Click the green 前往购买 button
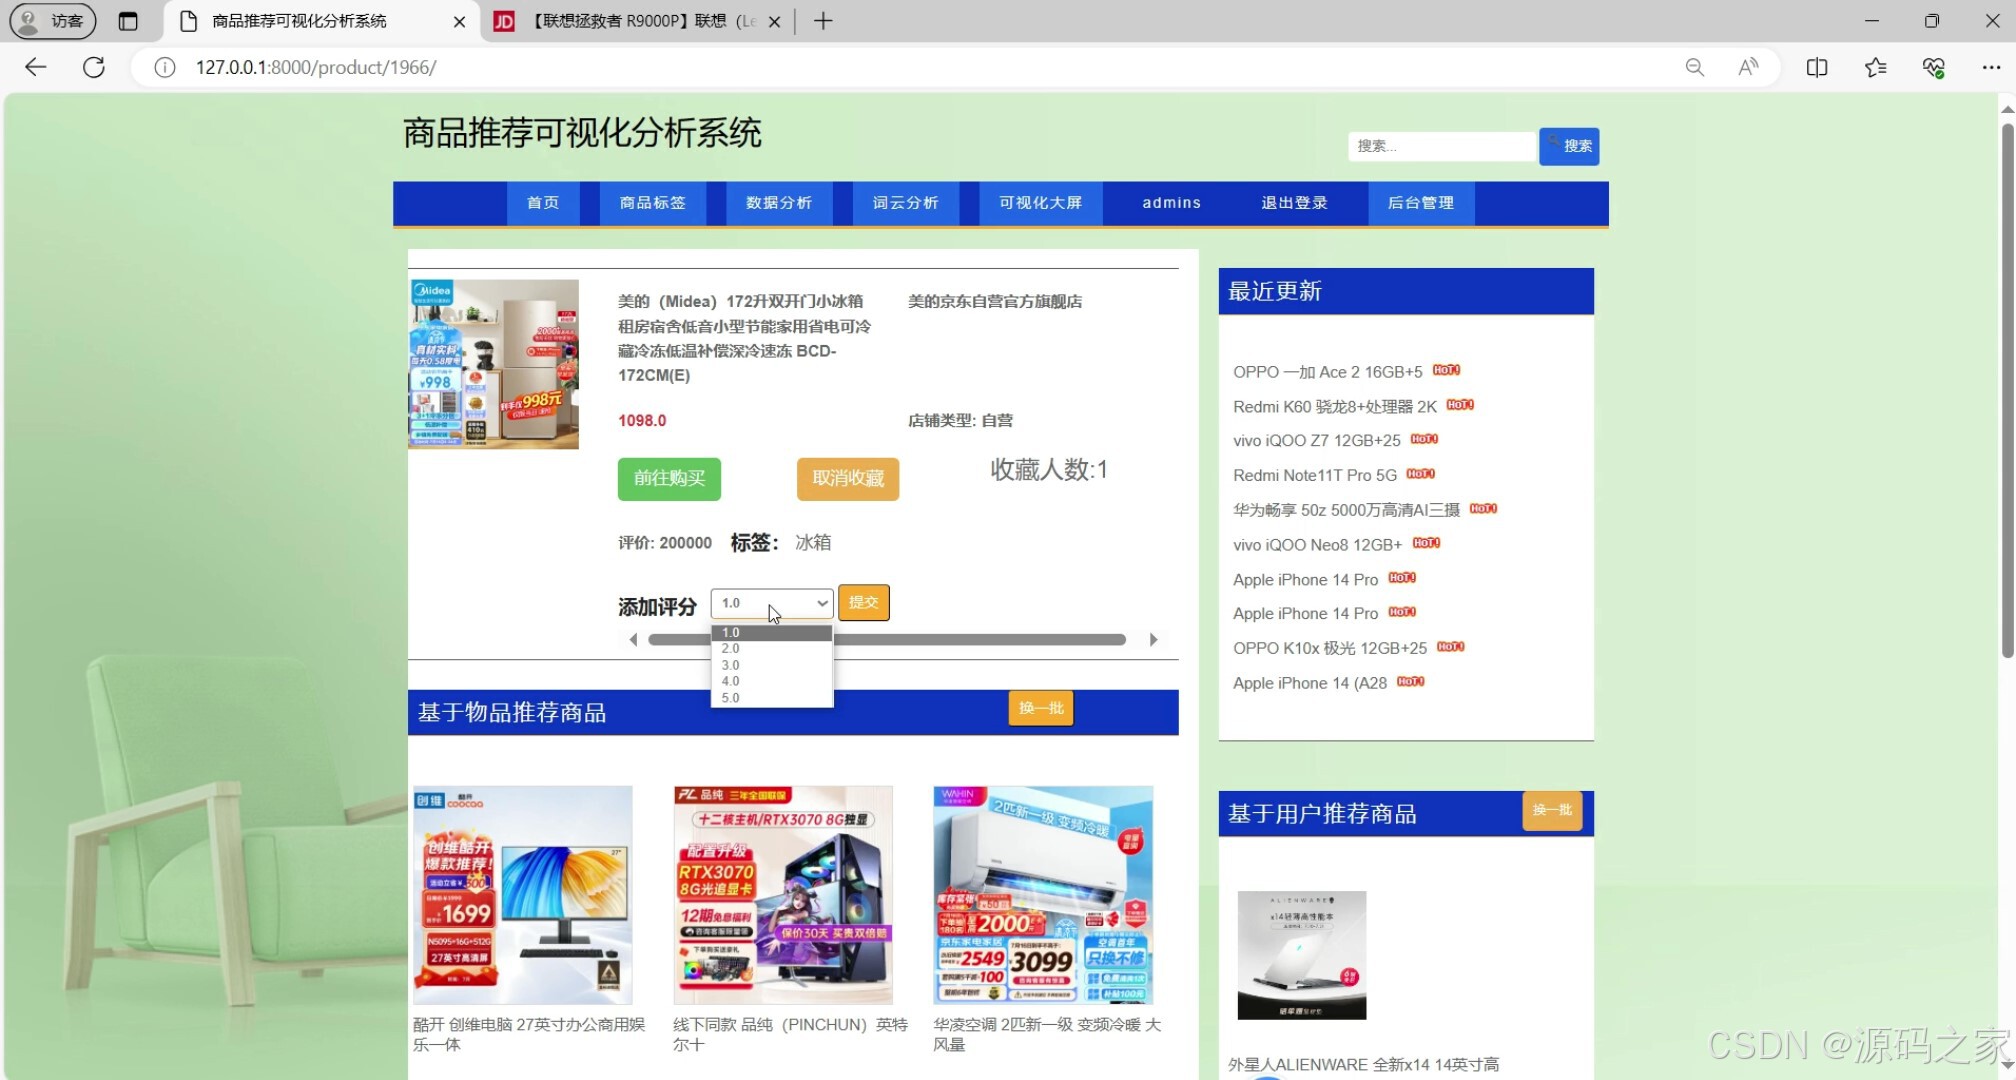Viewport: 2016px width, 1080px height. pos(669,478)
